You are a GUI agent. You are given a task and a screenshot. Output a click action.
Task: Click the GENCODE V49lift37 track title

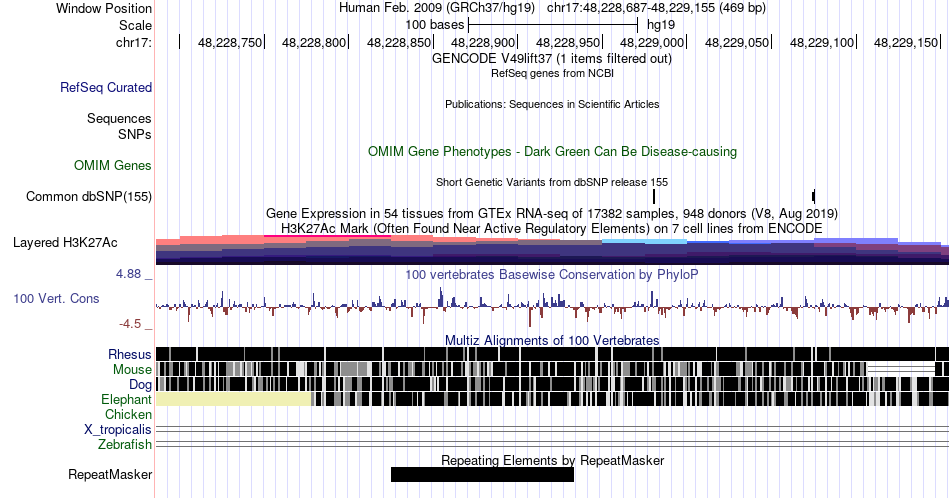coord(552,59)
